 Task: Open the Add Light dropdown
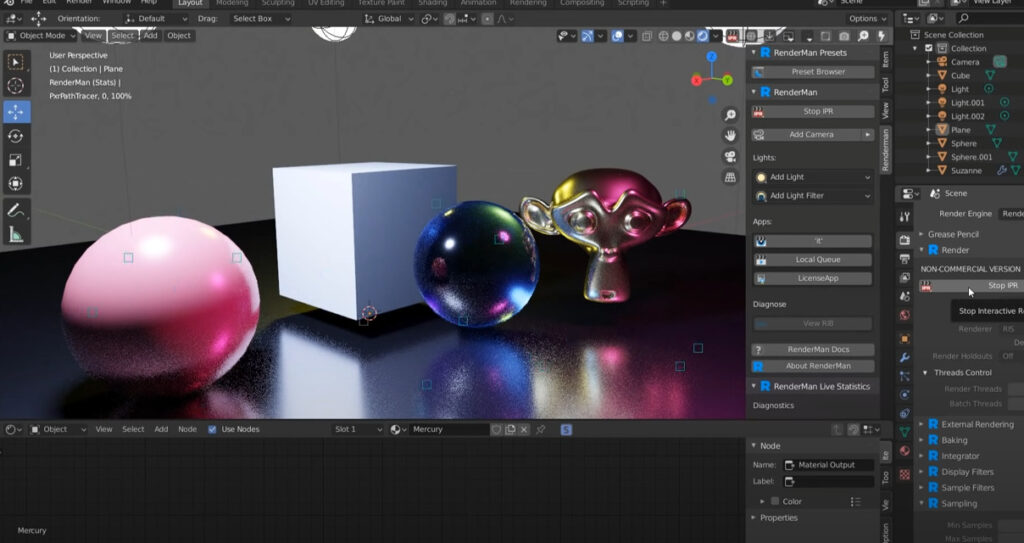point(812,177)
